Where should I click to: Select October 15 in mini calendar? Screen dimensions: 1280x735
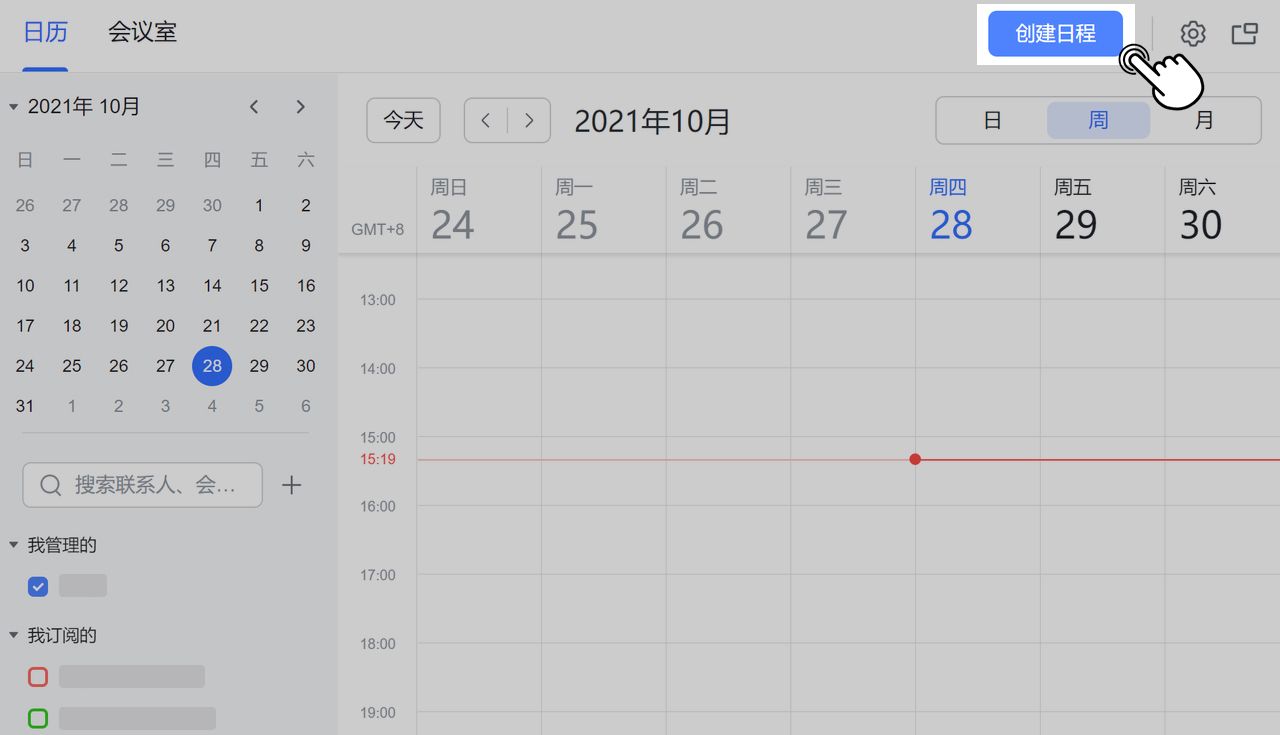coord(259,286)
